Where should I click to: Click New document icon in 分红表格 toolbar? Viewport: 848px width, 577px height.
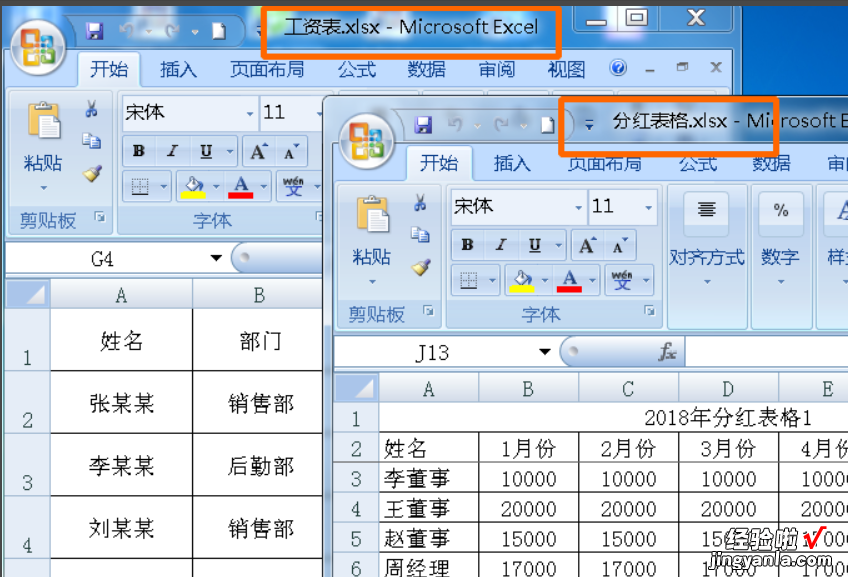(x=548, y=125)
